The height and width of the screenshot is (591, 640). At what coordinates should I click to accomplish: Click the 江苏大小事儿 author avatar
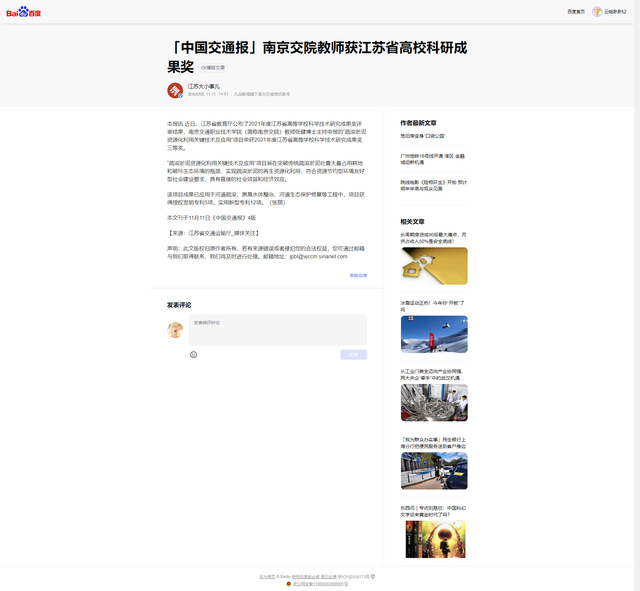(175, 90)
